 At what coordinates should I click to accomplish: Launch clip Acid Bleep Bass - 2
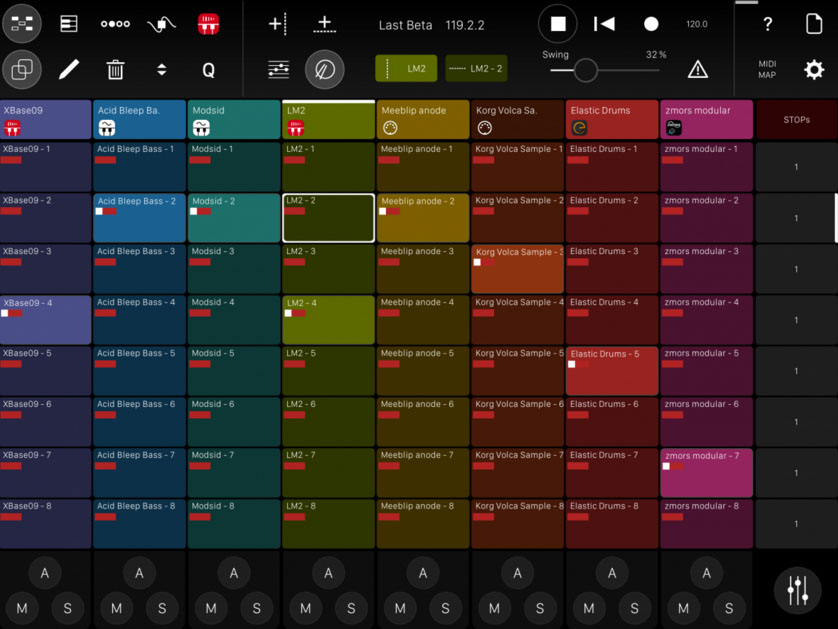pyautogui.click(x=139, y=218)
